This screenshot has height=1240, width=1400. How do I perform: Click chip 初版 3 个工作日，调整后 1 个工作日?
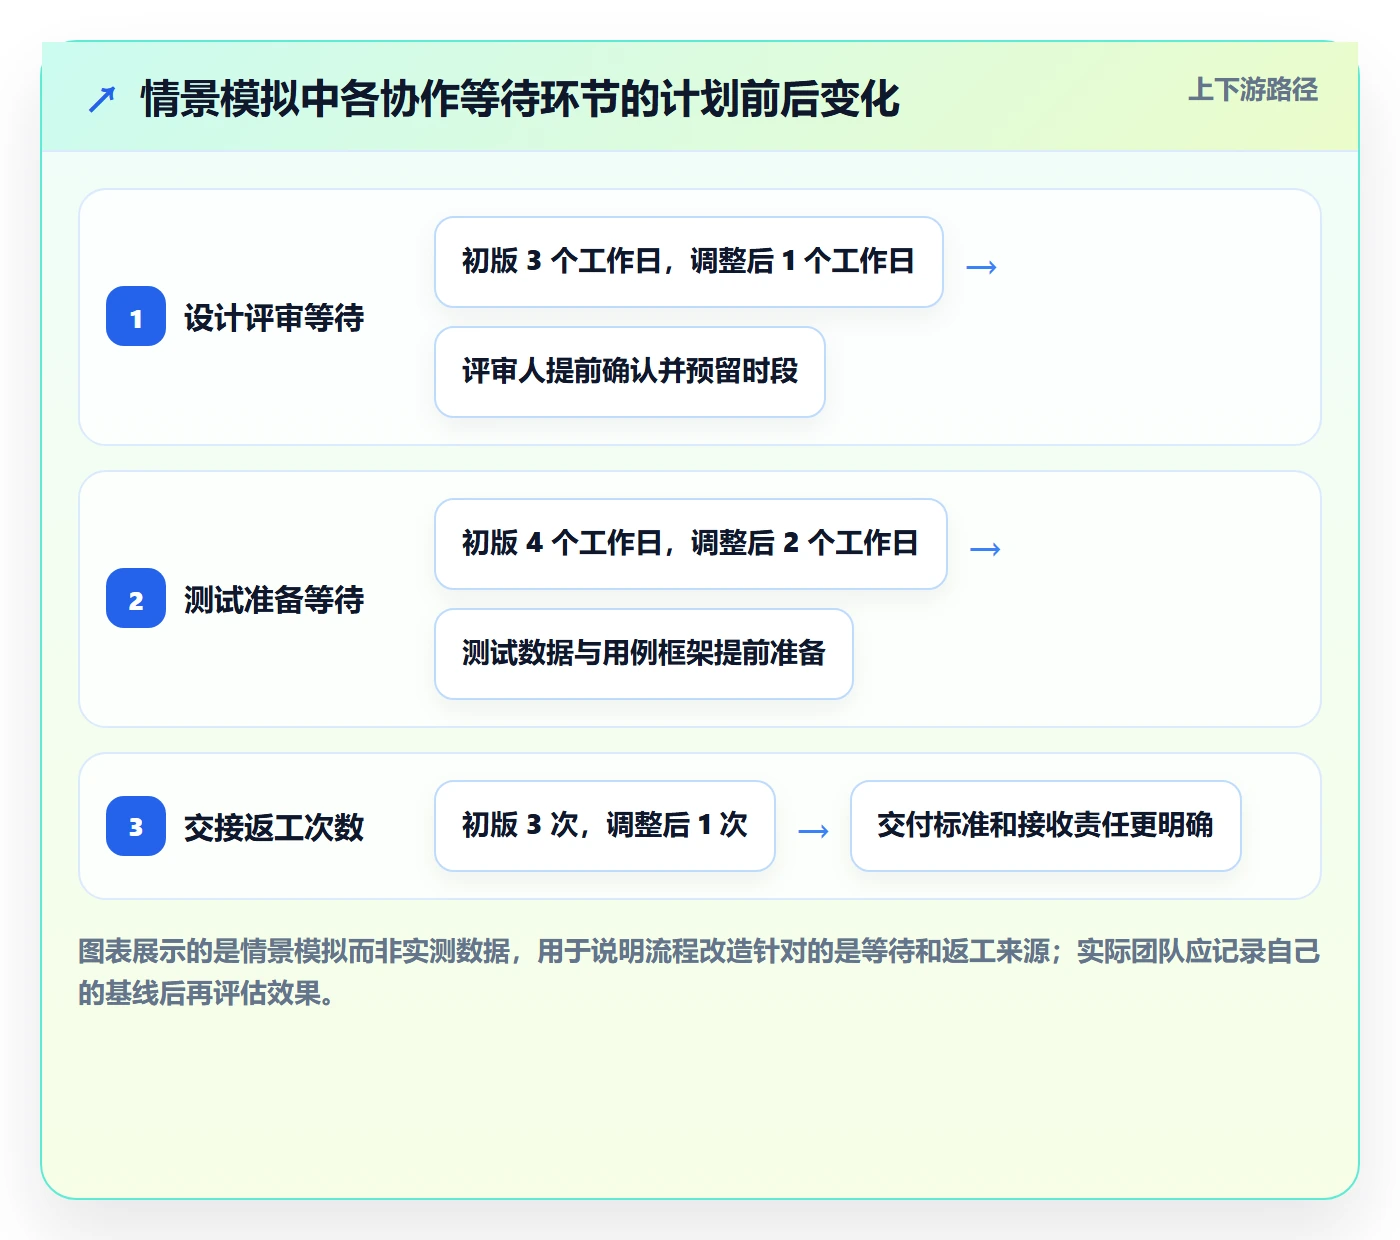[x=689, y=262]
